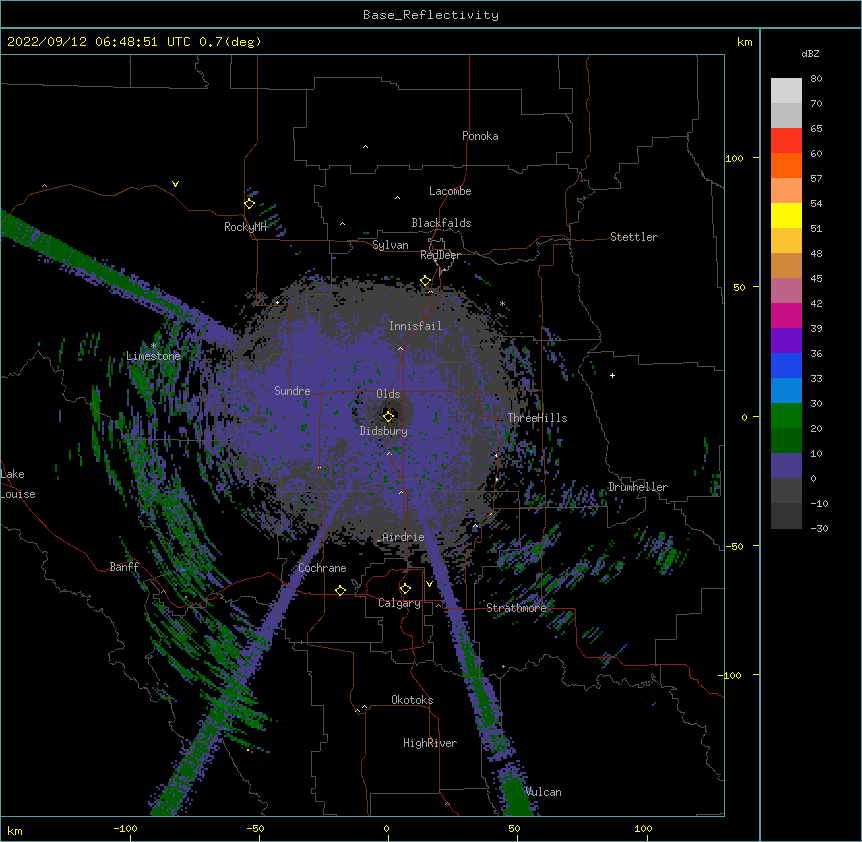862x842 pixels.
Task: Select the yellow v marker northeast of Calgary
Action: coord(429,584)
